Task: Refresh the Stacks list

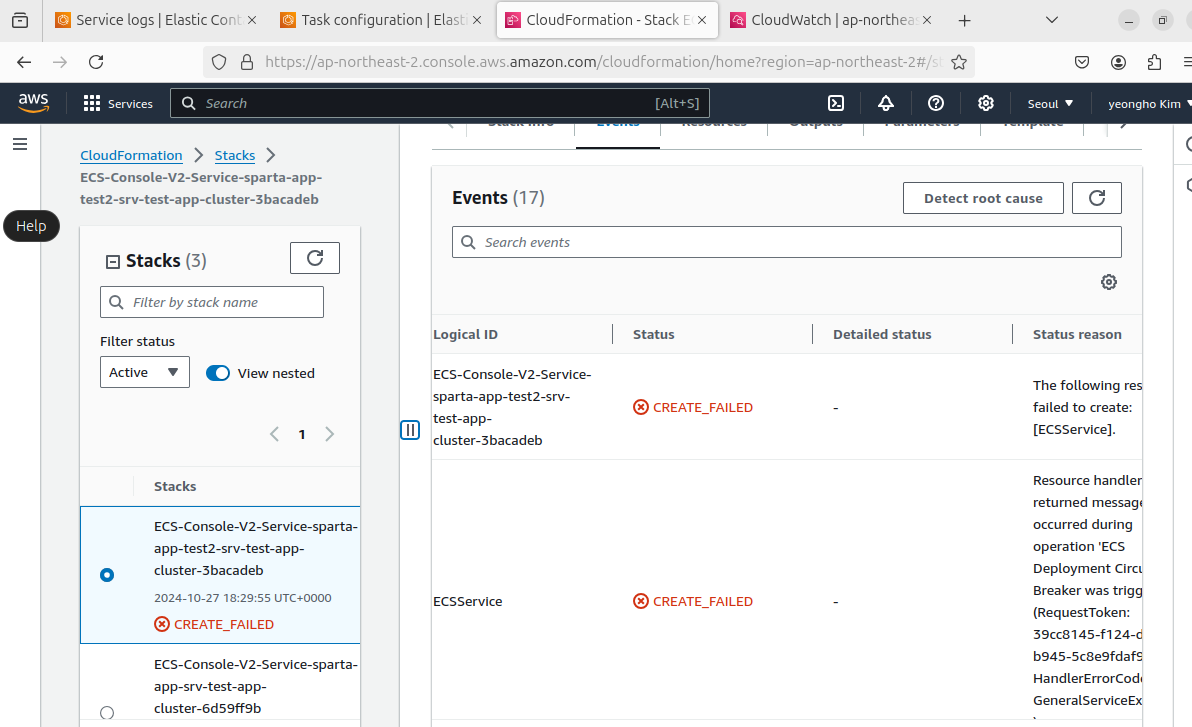Action: coord(315,258)
